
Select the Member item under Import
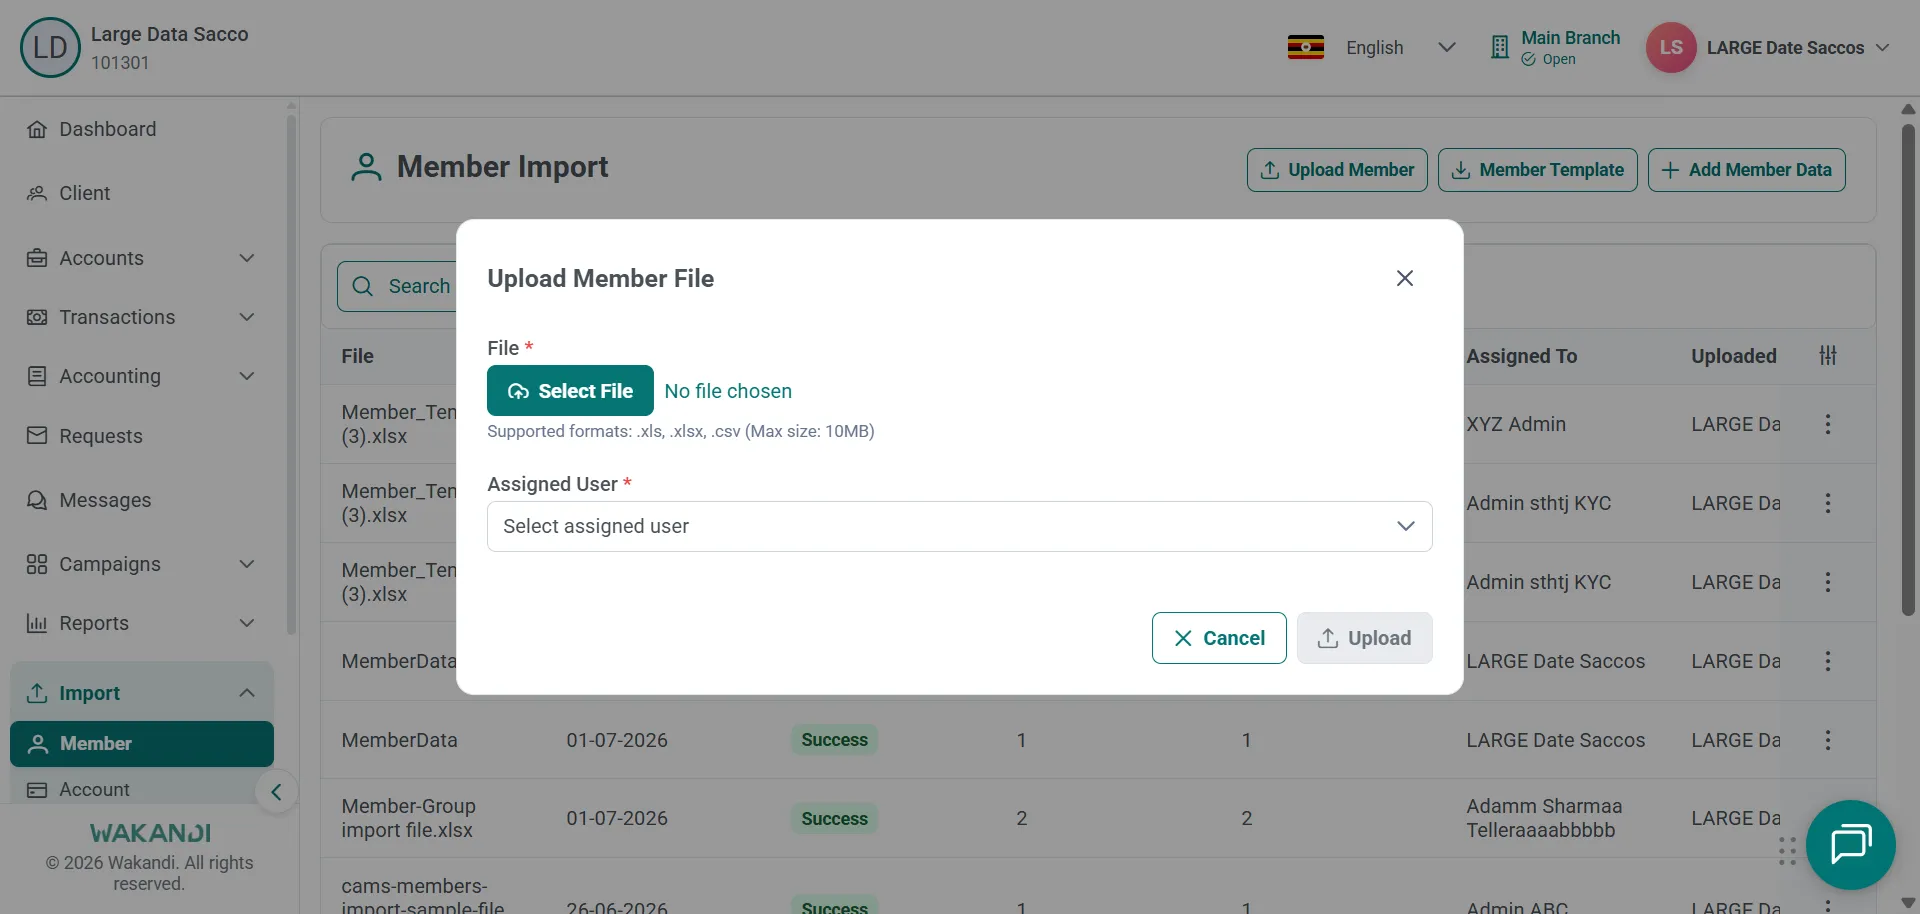pyautogui.click(x=142, y=744)
